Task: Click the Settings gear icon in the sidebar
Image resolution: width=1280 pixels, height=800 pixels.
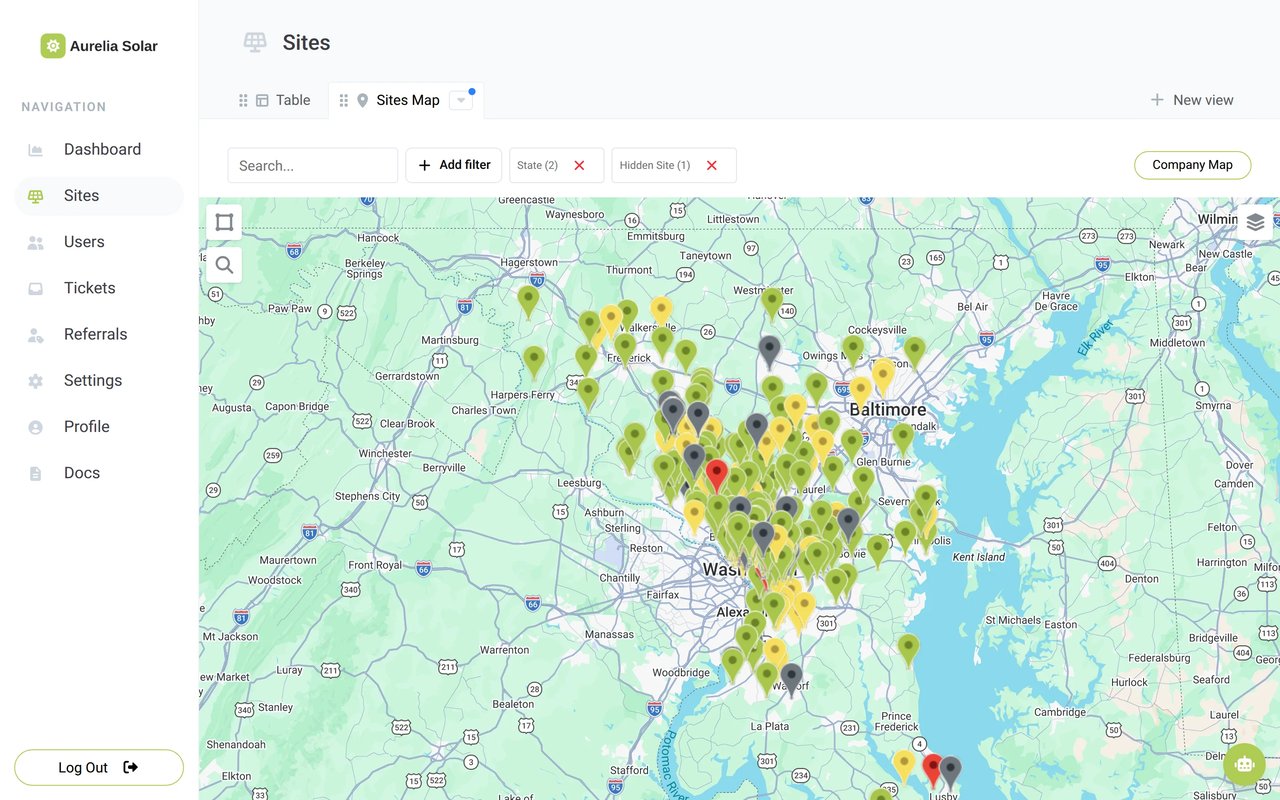Action: (x=36, y=381)
